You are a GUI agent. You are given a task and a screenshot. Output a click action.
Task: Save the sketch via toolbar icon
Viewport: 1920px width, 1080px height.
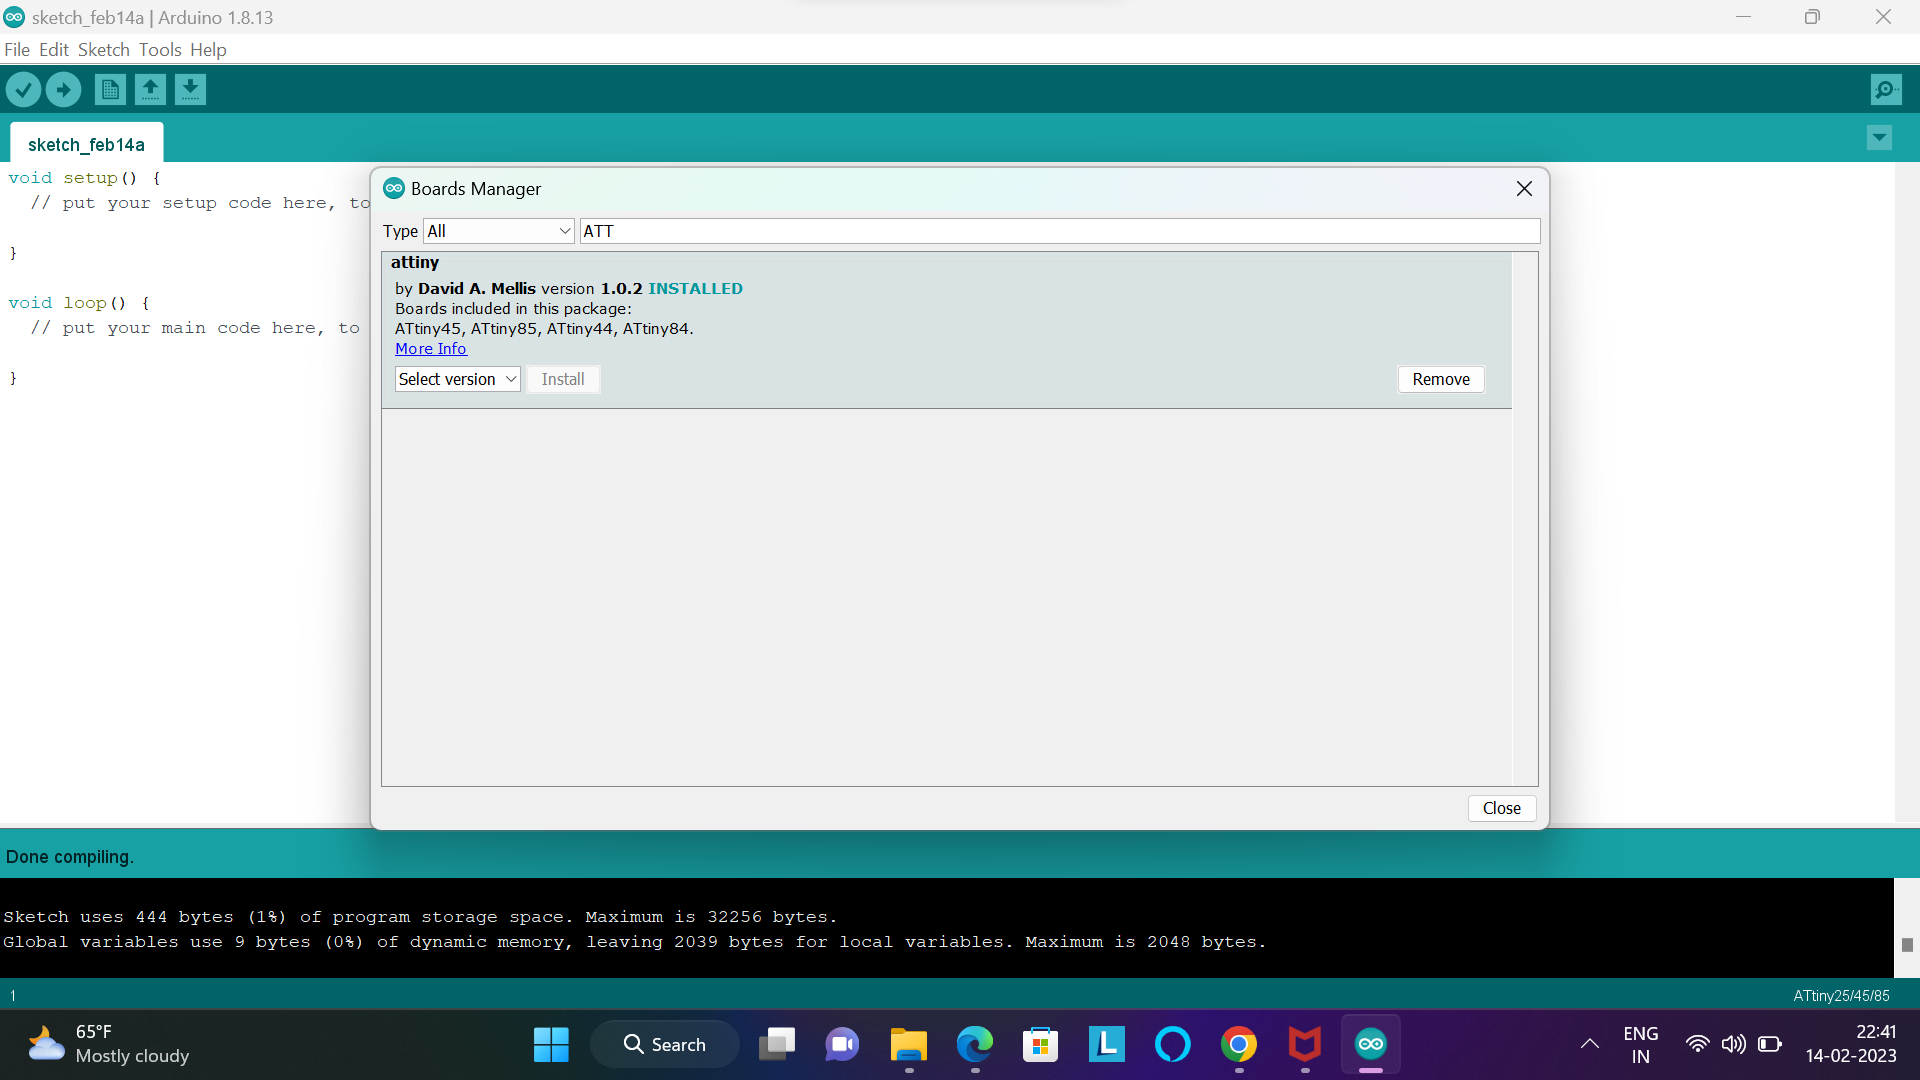190,89
